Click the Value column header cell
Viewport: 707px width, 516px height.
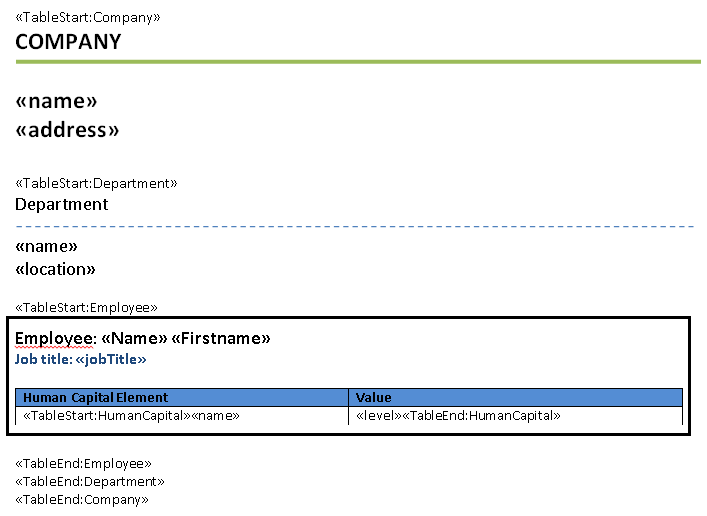pyautogui.click(x=374, y=397)
